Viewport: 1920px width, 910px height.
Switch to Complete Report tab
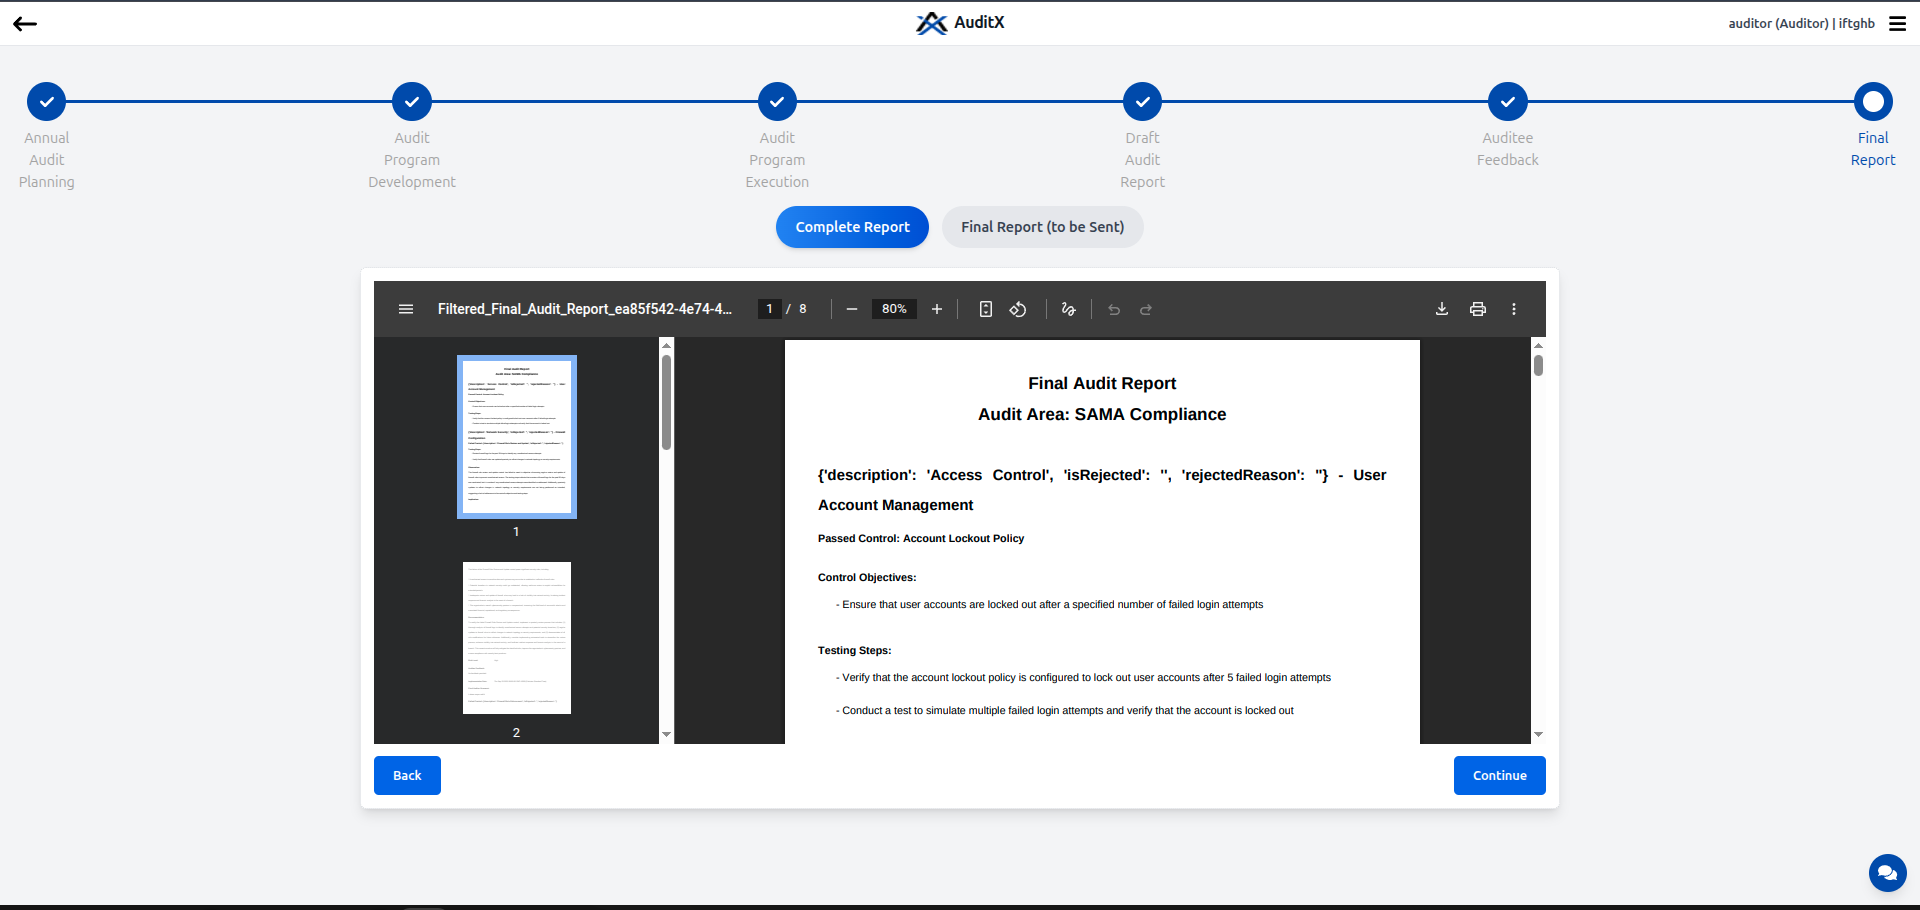(x=852, y=227)
